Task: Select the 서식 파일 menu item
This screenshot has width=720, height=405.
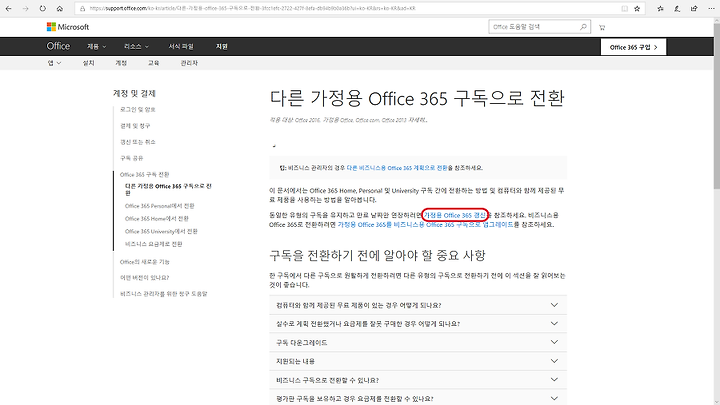Action: [x=181, y=47]
